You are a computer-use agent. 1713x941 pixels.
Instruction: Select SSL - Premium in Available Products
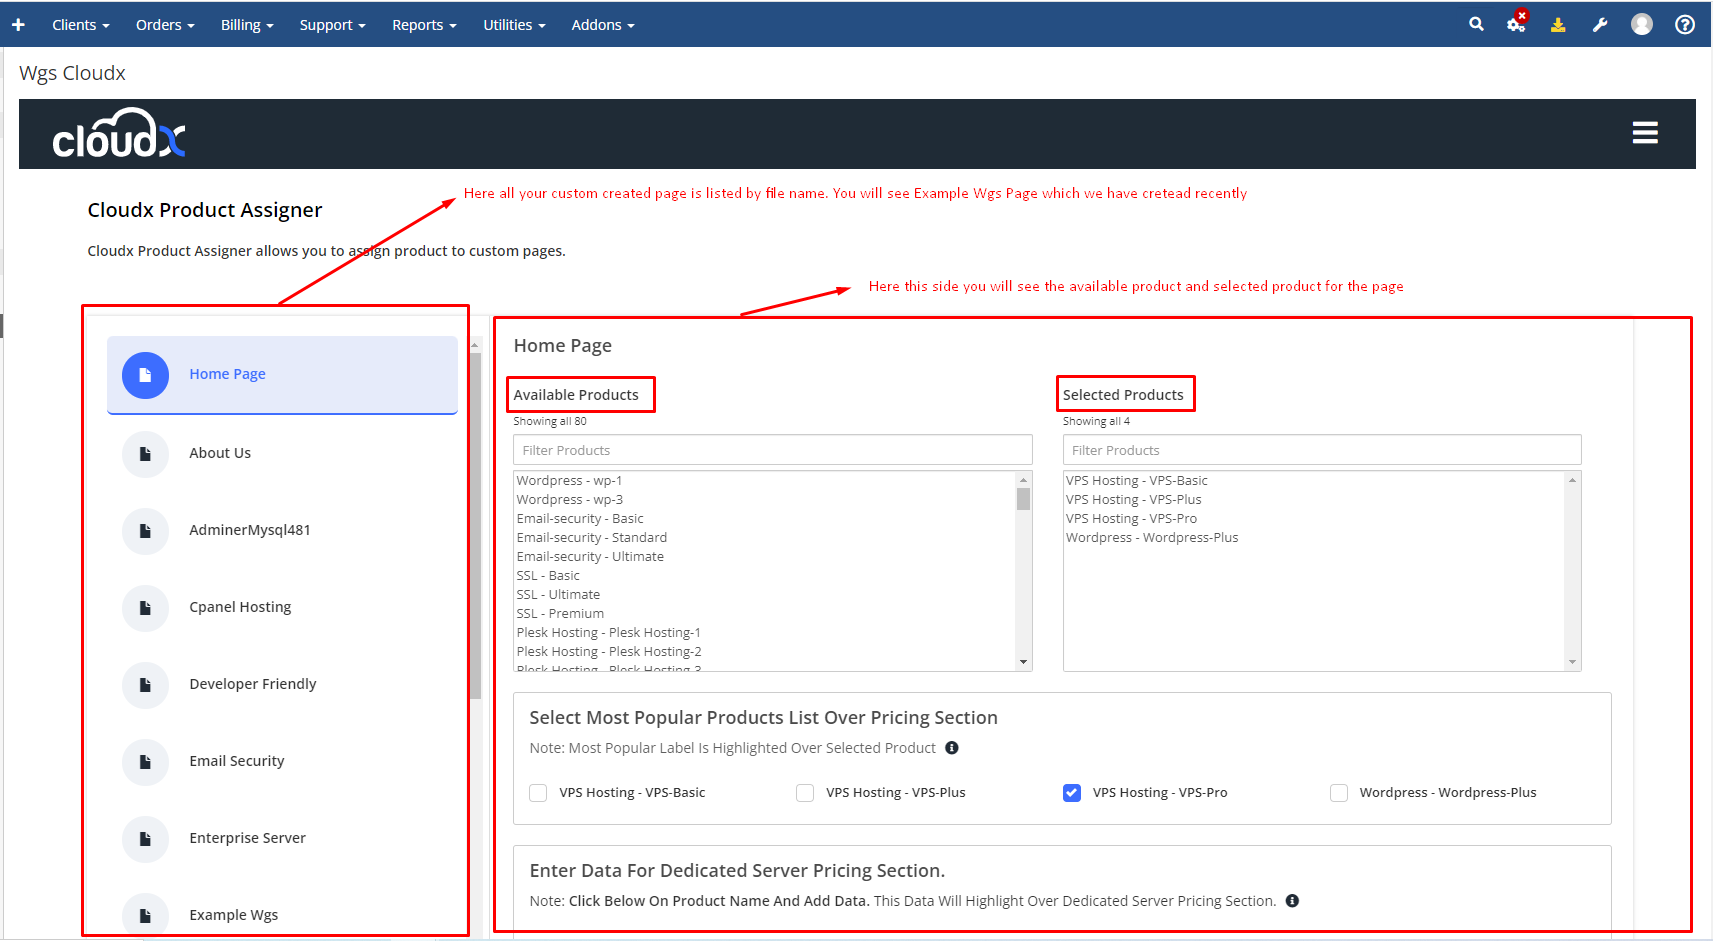tap(560, 613)
